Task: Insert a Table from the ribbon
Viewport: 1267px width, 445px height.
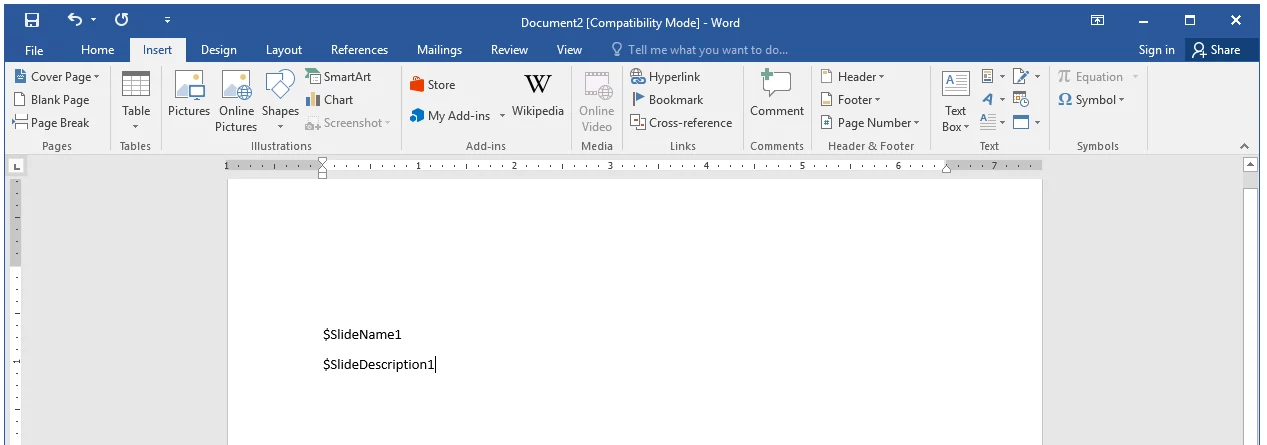Action: tap(136, 99)
